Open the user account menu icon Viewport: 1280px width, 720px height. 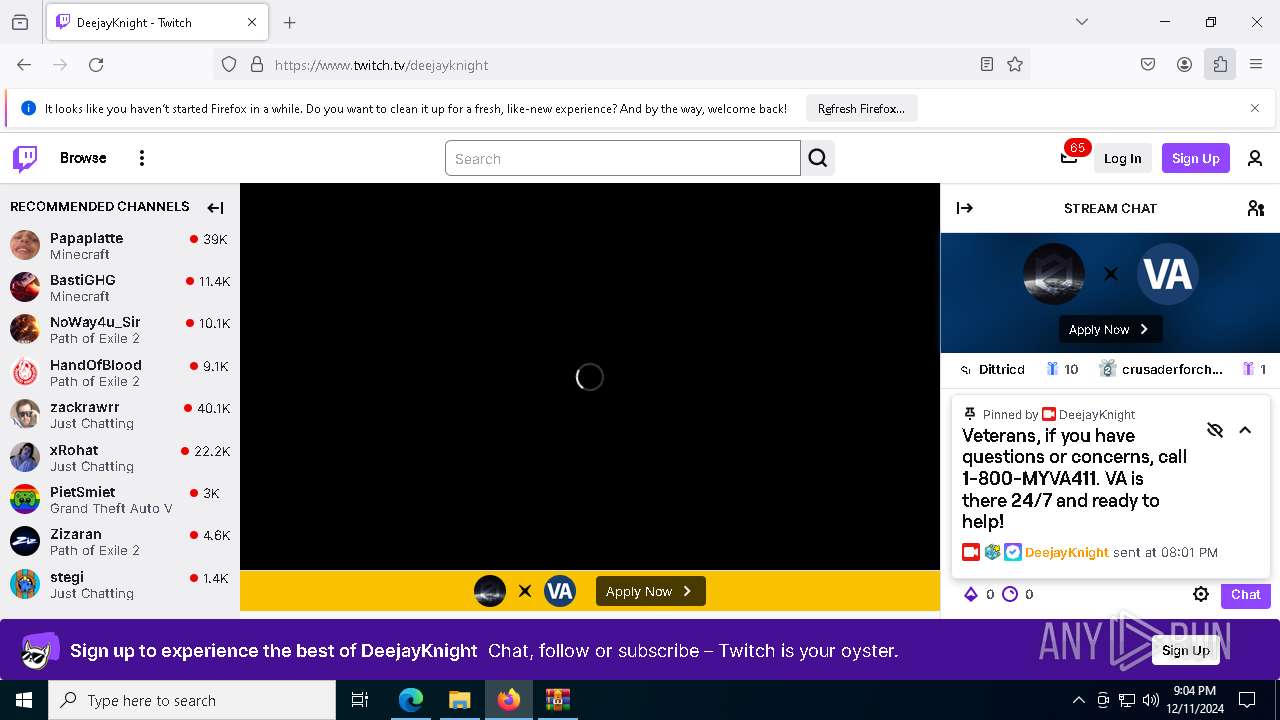pyautogui.click(x=1255, y=158)
